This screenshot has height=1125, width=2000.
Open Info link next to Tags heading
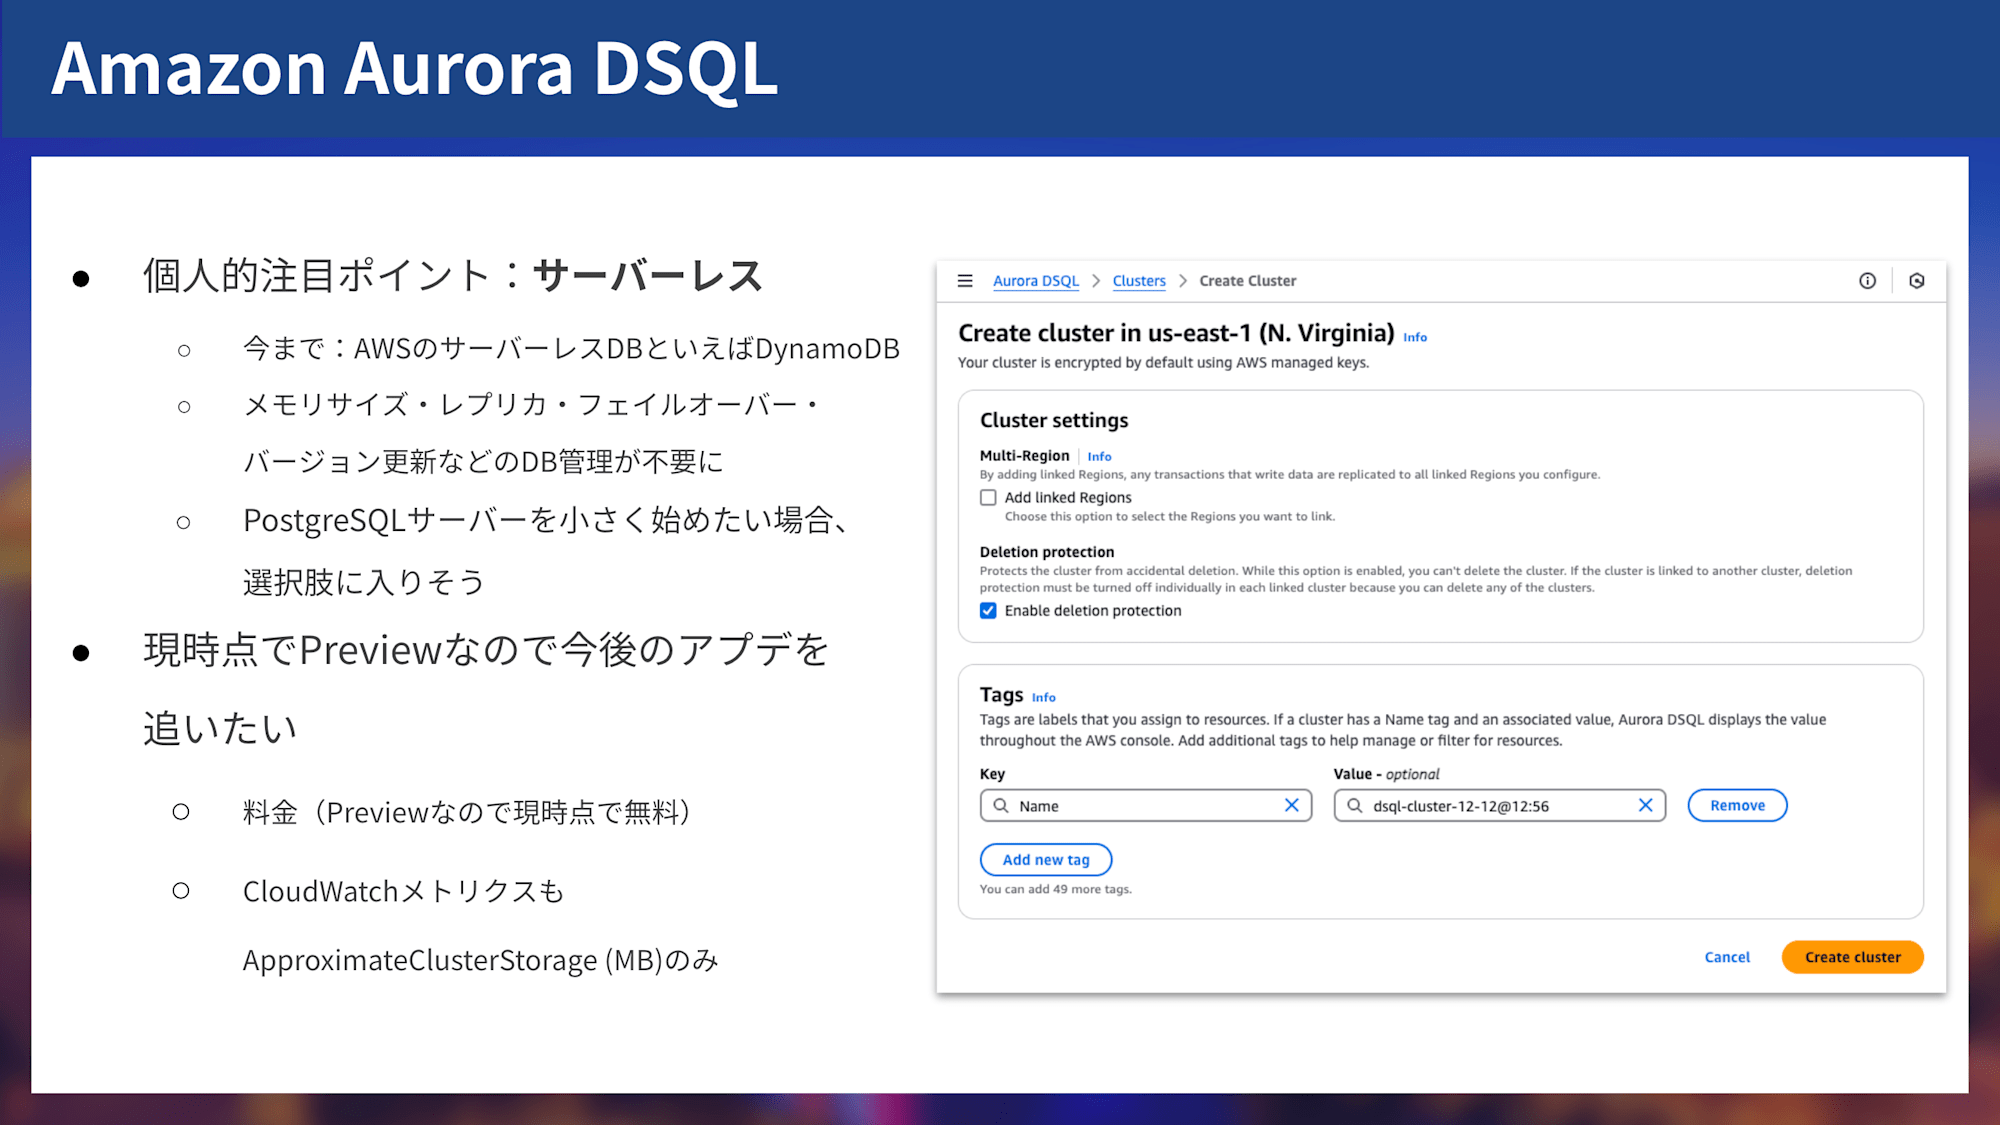tap(1043, 697)
